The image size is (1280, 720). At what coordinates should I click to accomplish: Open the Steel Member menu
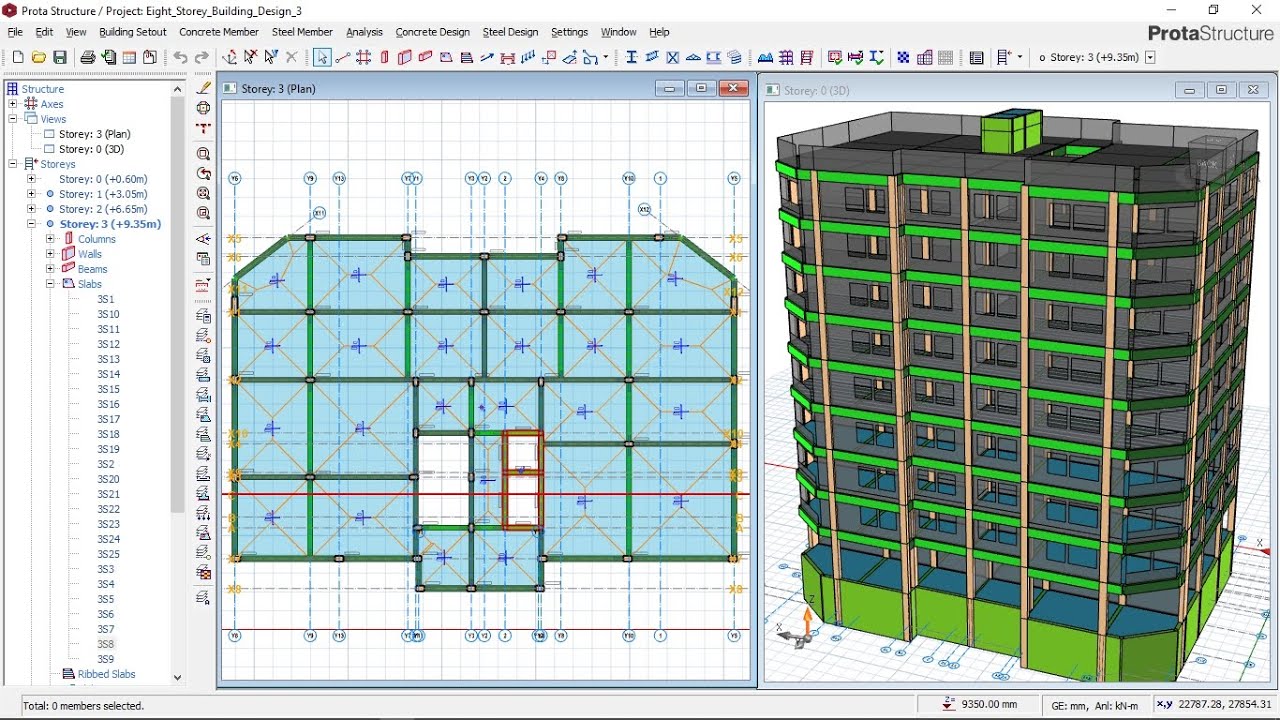tap(302, 32)
